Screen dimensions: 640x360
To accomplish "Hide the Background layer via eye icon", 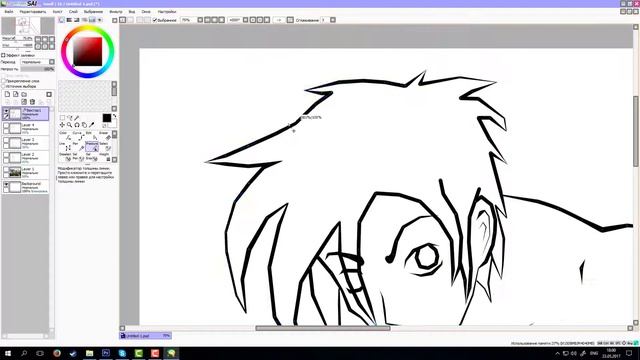I will click(x=6, y=184).
